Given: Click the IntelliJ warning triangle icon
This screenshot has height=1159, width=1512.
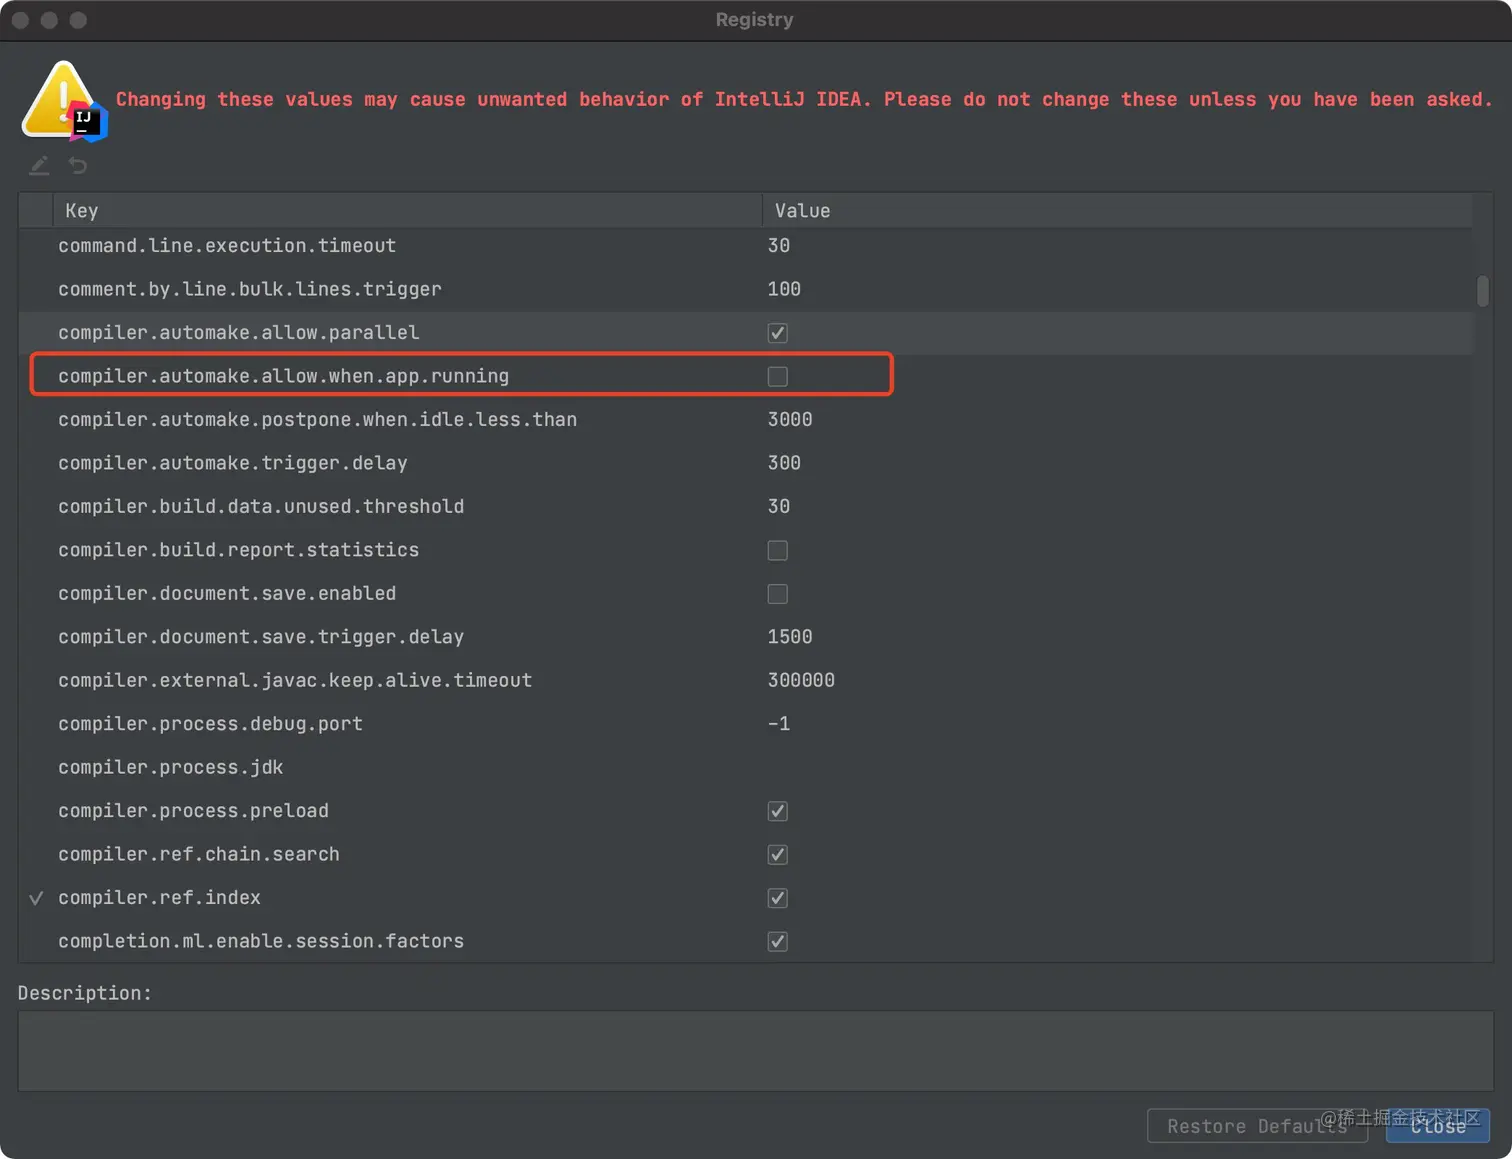Looking at the screenshot, I should pyautogui.click(x=64, y=101).
